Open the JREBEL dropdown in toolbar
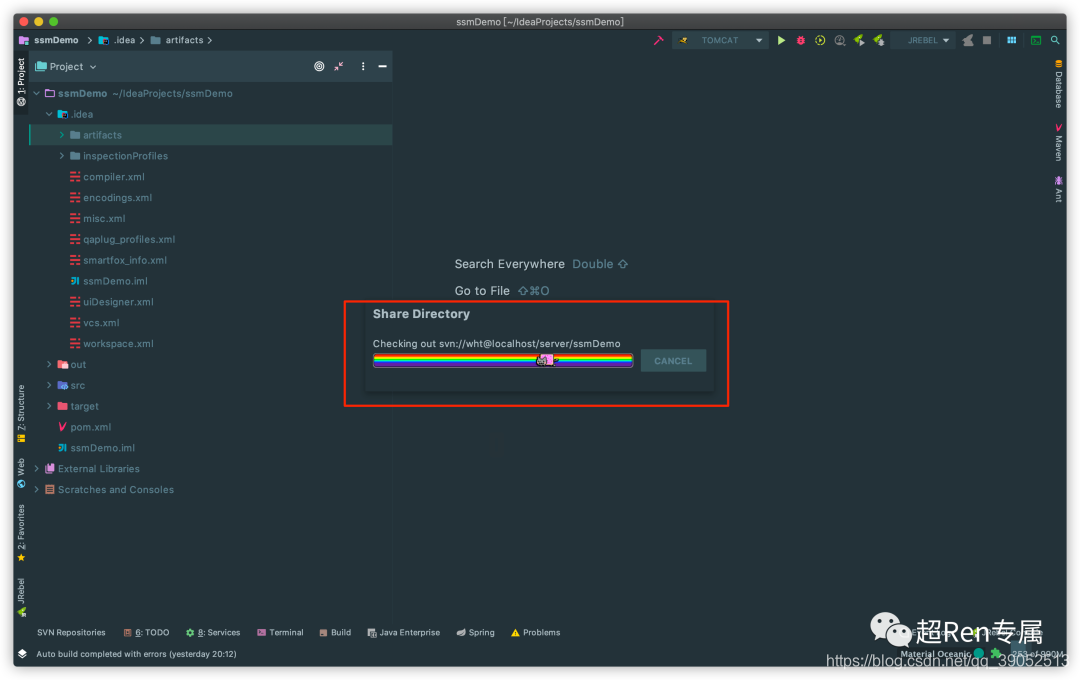This screenshot has width=1080, height=680. 923,41
